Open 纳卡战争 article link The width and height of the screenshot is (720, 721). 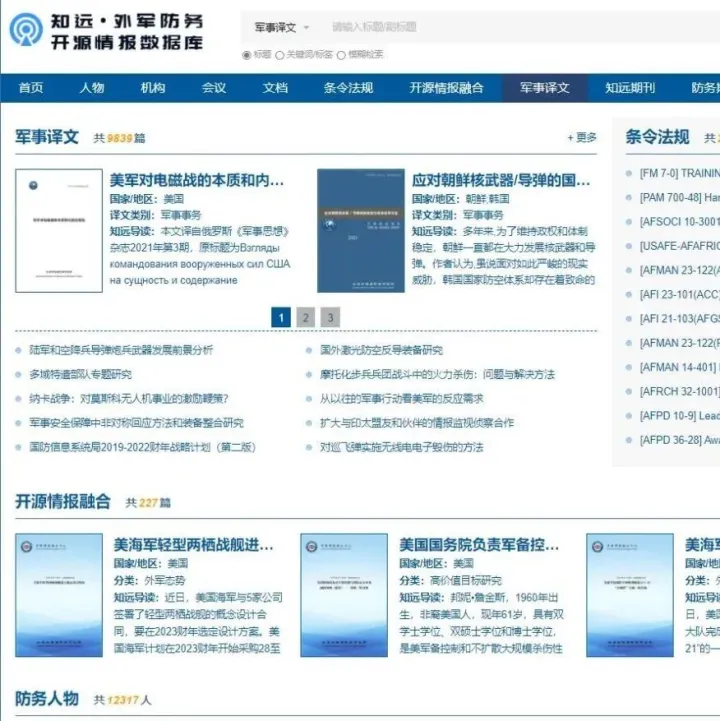tap(129, 399)
